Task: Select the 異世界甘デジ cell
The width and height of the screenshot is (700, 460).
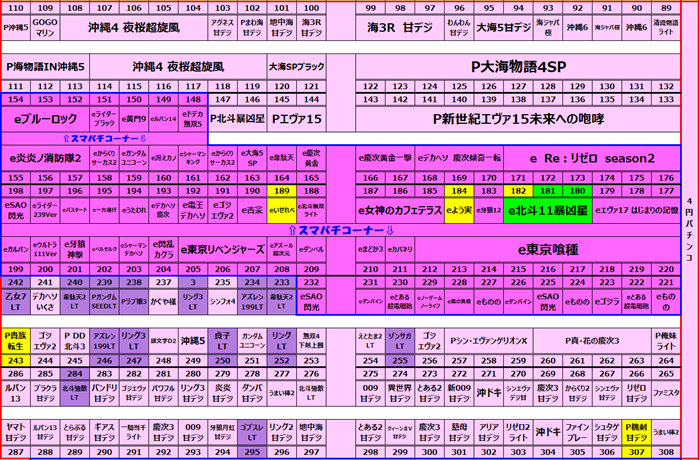Action: click(400, 393)
